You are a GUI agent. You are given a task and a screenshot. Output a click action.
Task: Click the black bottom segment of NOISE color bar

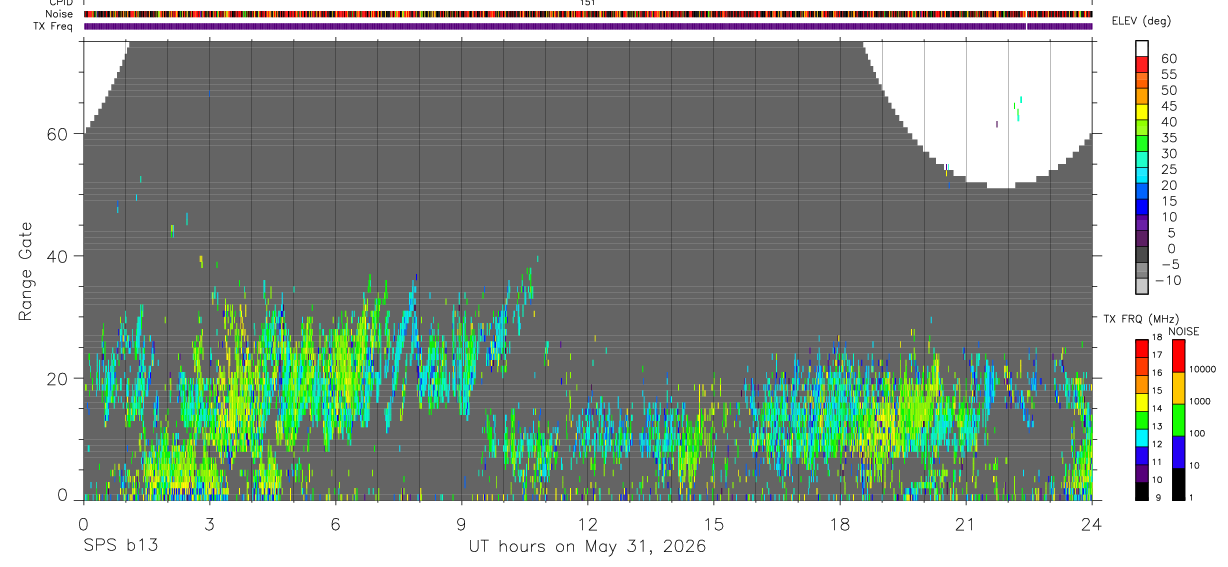tap(1177, 484)
